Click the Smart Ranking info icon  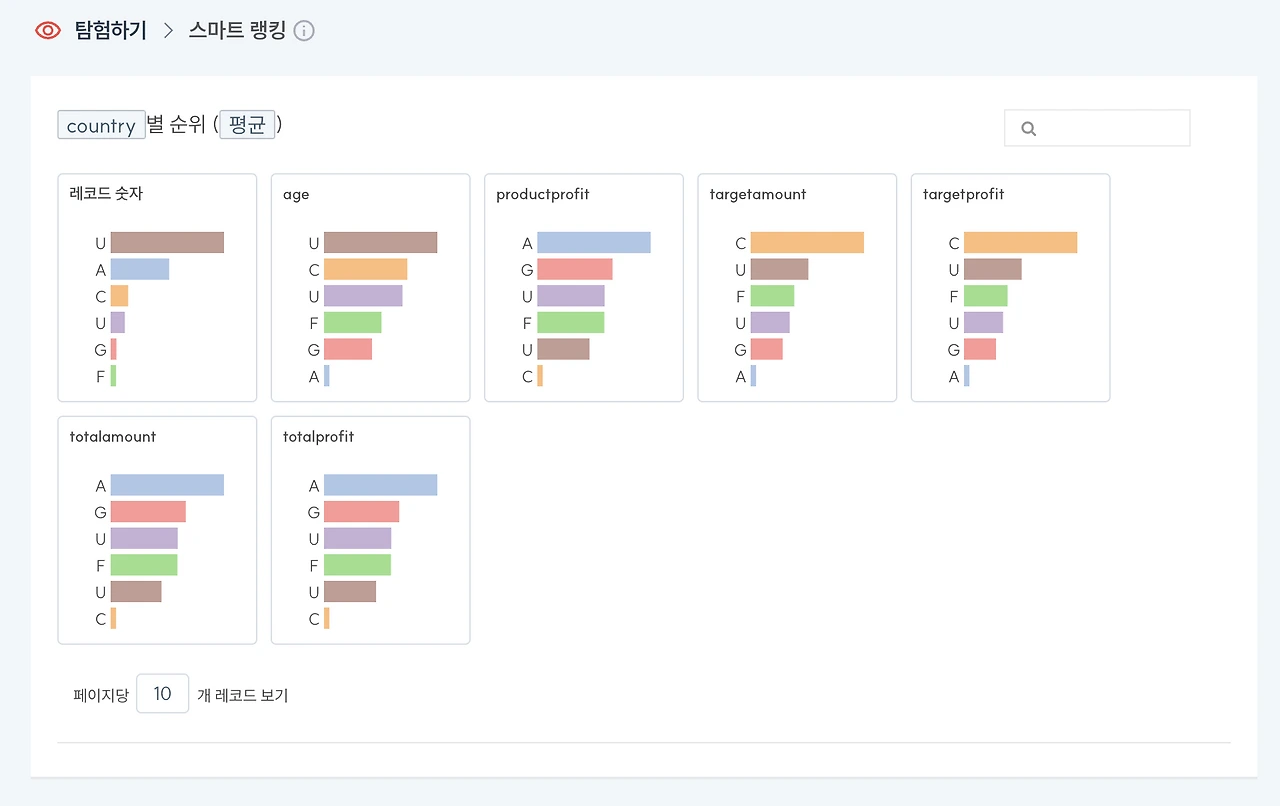click(304, 31)
